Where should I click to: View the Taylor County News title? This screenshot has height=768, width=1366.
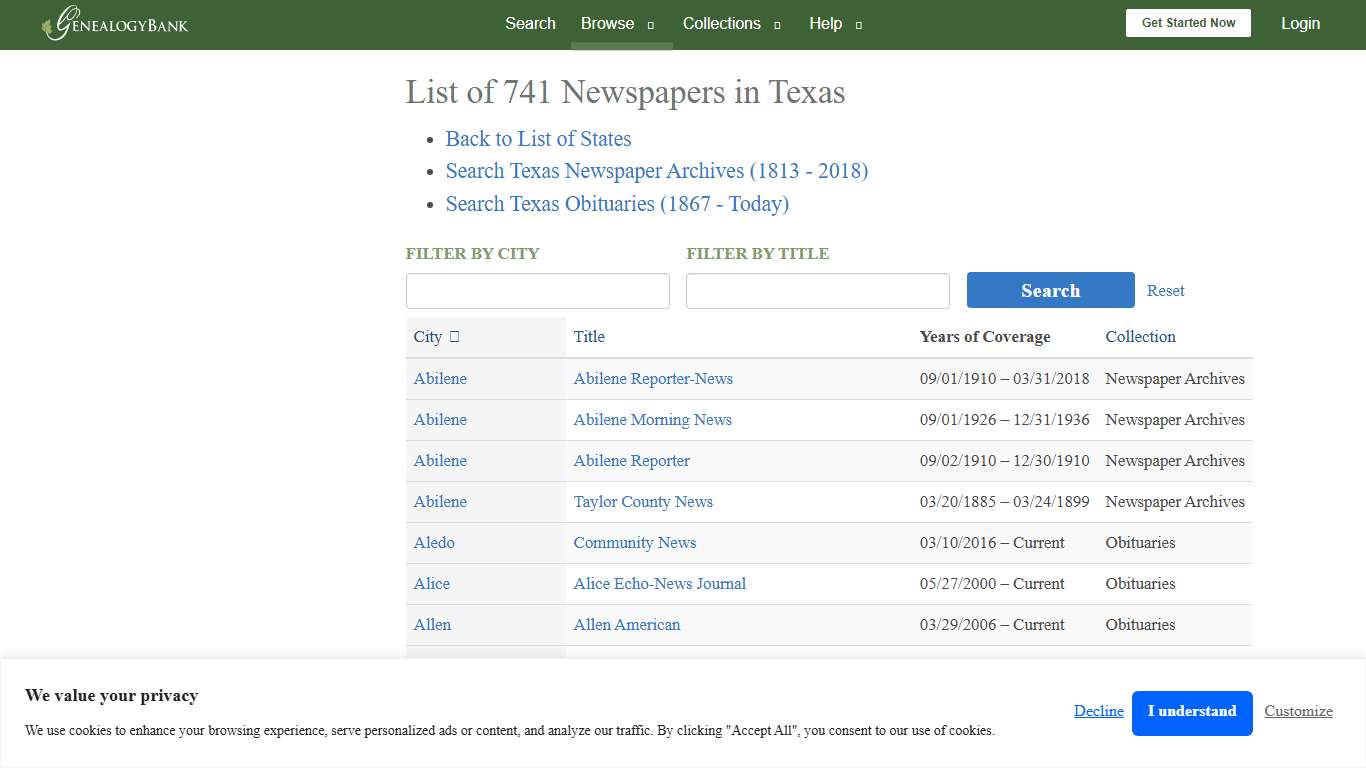pyautogui.click(x=643, y=501)
